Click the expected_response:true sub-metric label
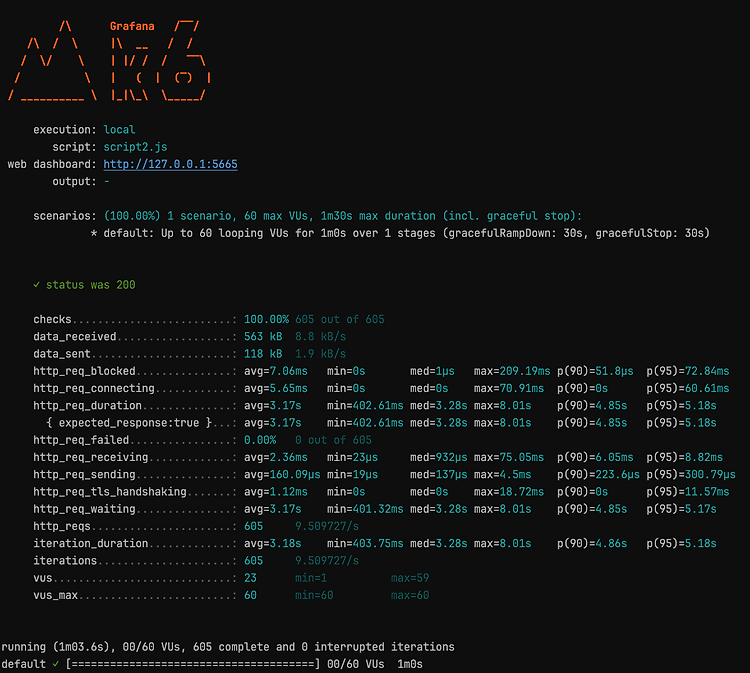 point(129,423)
